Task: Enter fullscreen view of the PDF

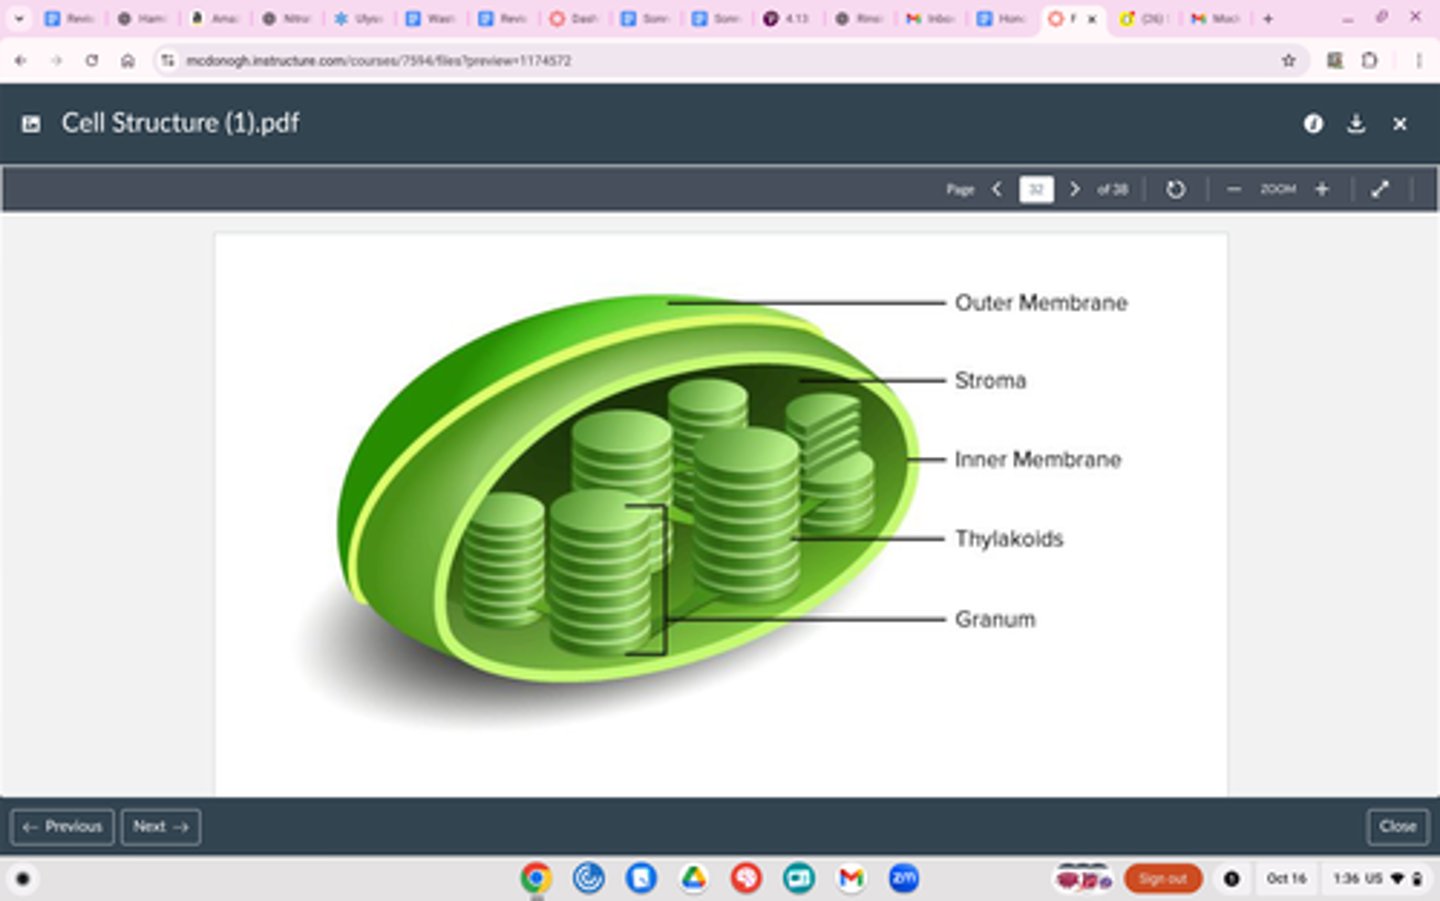Action: [1380, 189]
